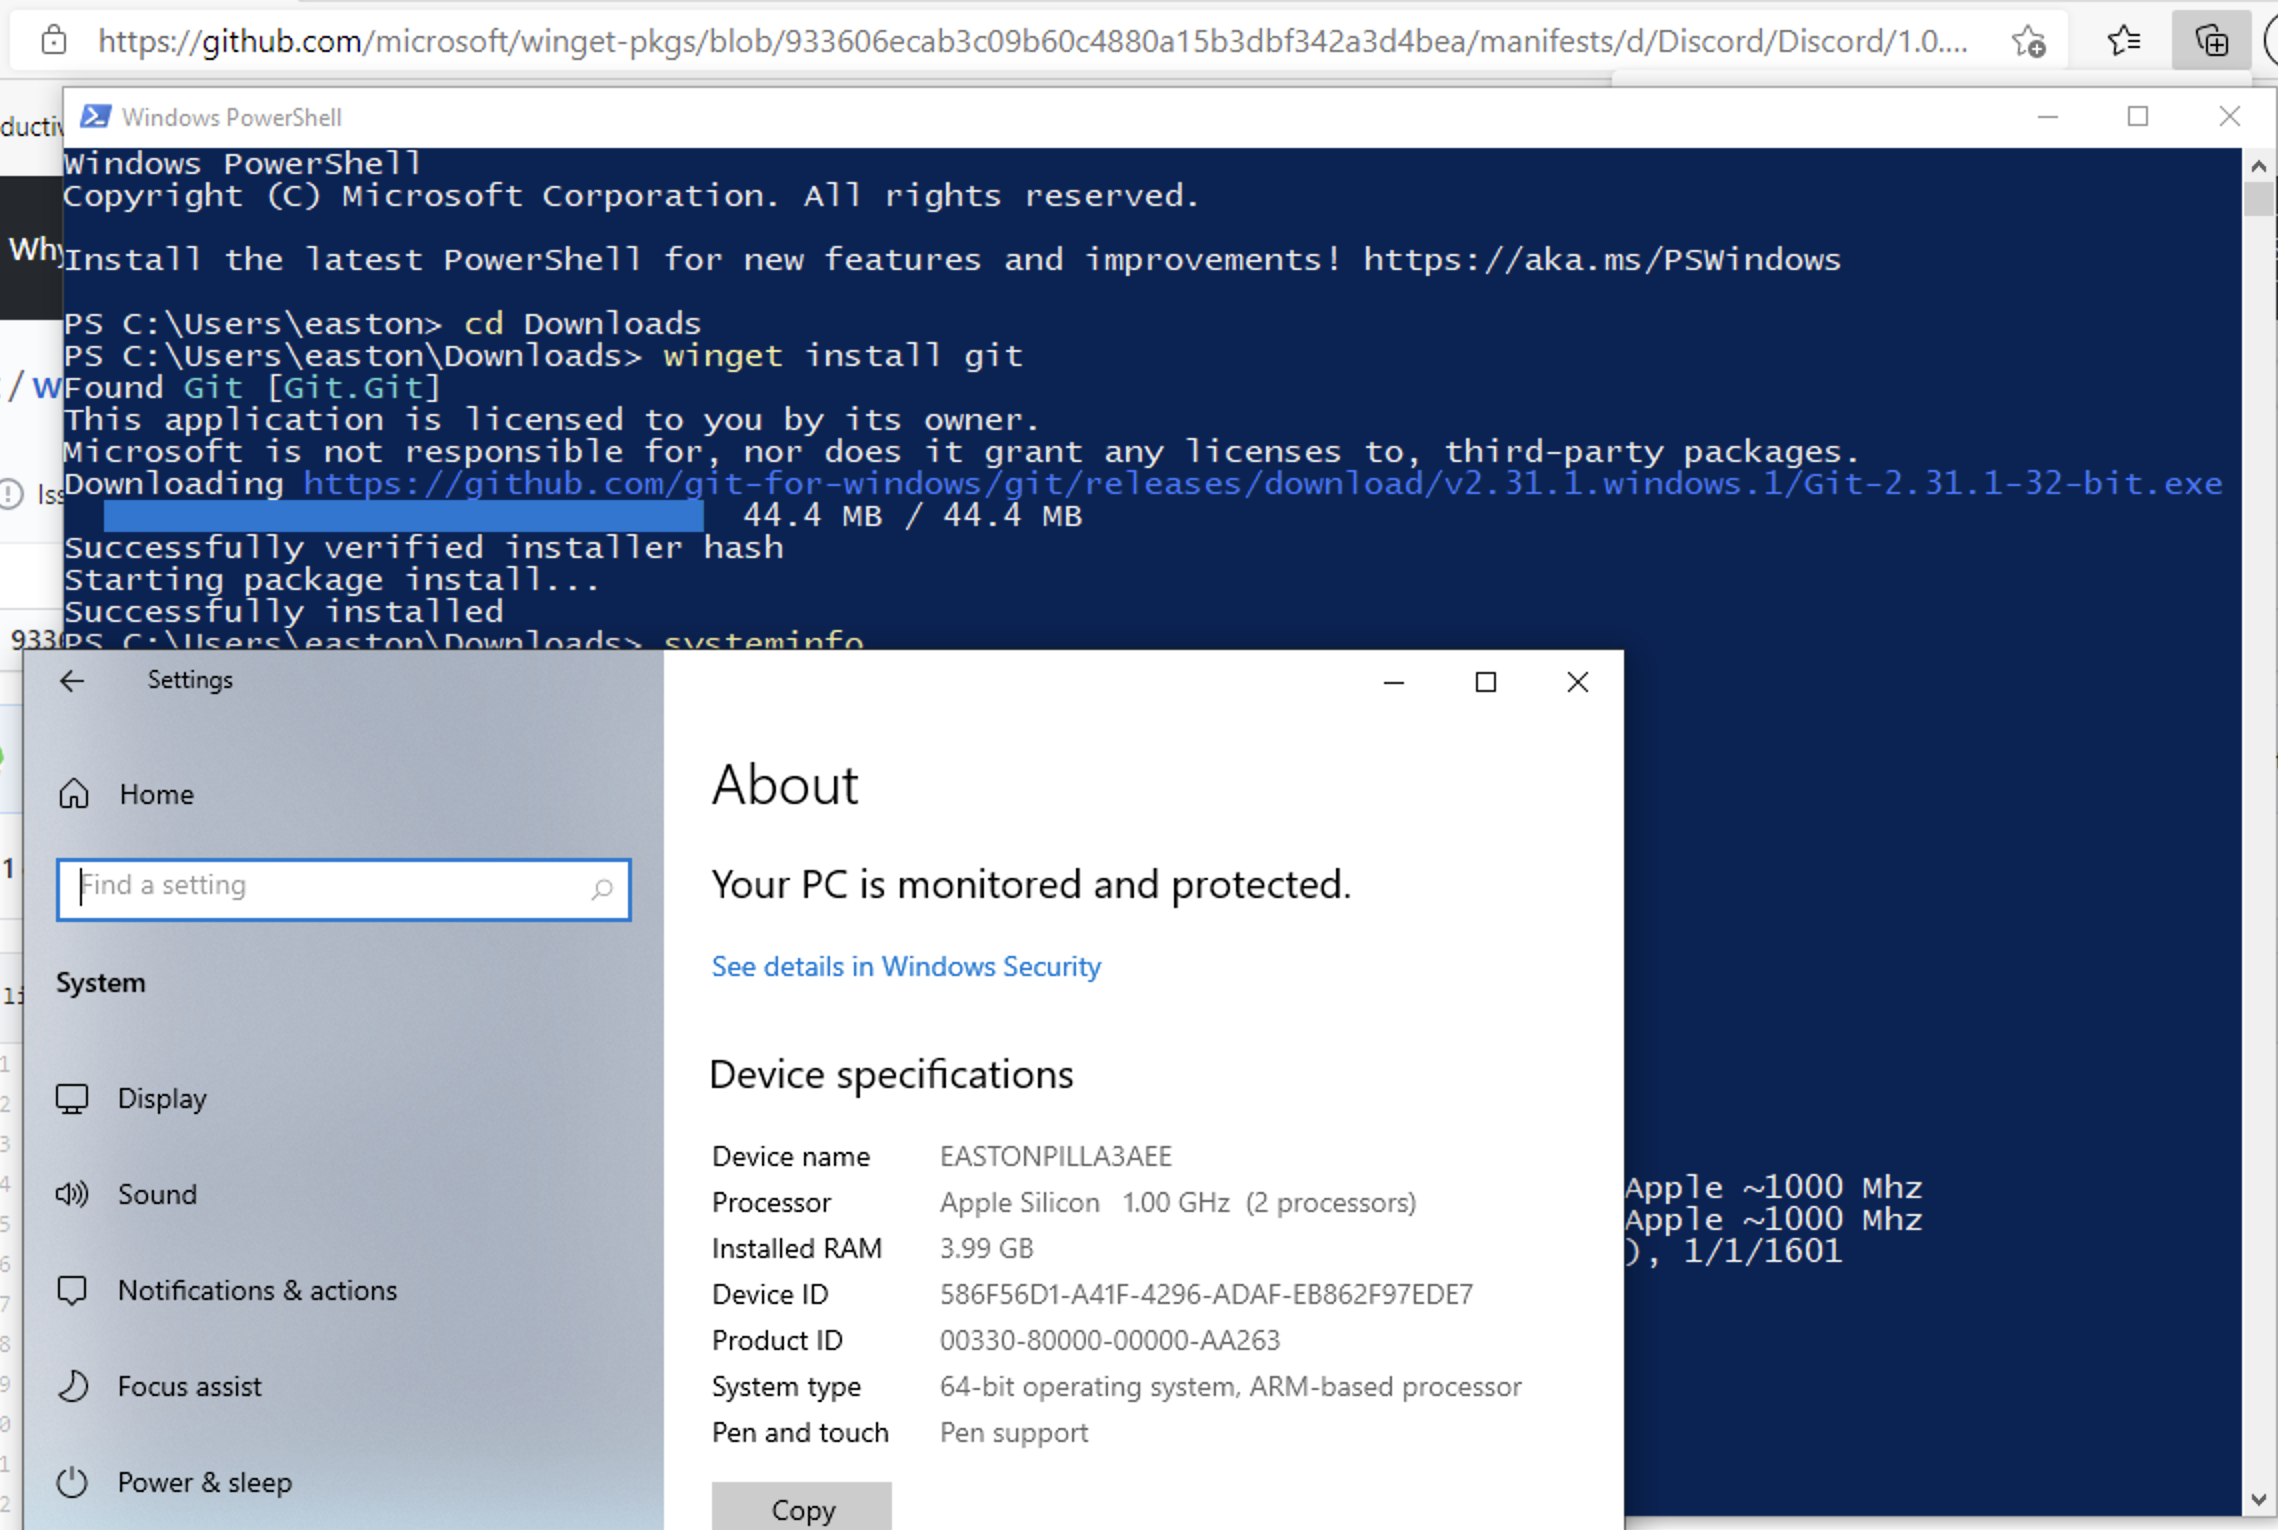Screen dimensions: 2278x1530
Task: Open See details in Windows Security
Action: 905,966
